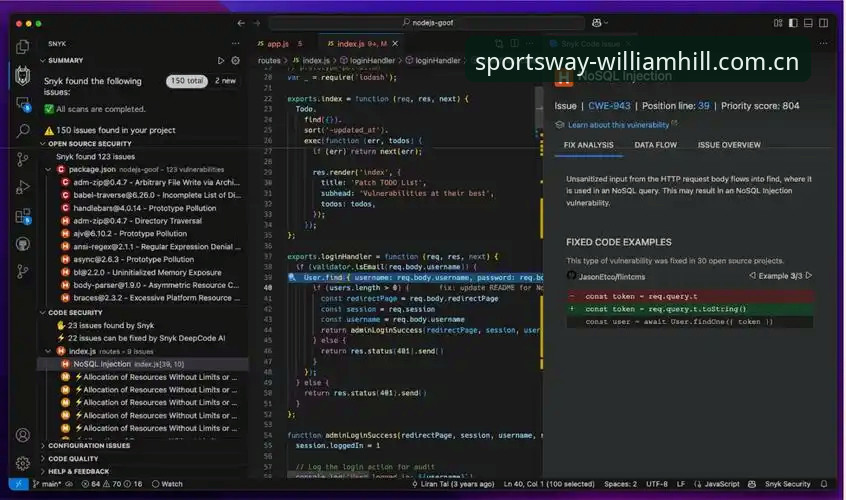Select the Fix Analysis tab
The height and width of the screenshot is (500, 846).
pyautogui.click(x=588, y=145)
